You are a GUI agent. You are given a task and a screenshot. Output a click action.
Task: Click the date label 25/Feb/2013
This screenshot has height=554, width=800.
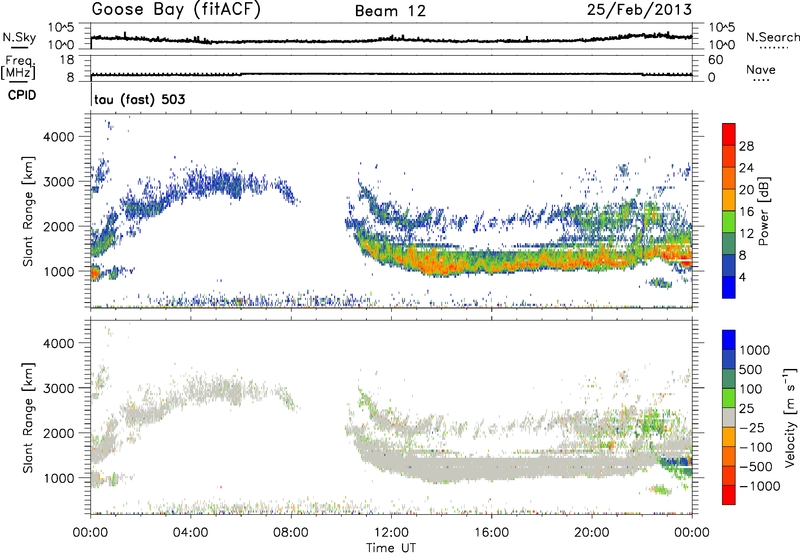pos(639,9)
